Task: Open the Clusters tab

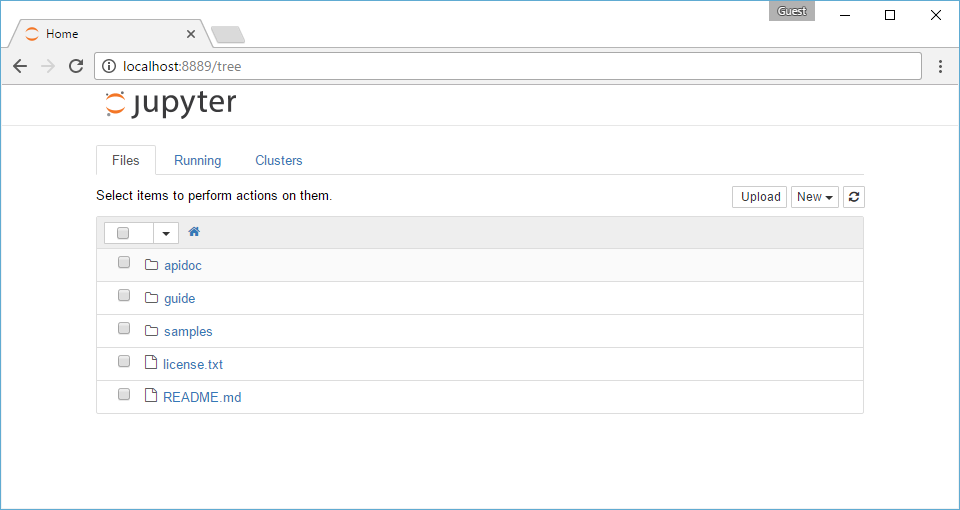Action: pos(278,160)
